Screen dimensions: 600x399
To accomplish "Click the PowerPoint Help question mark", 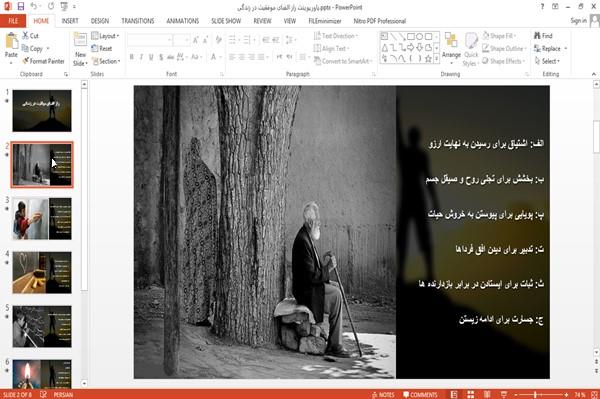I will (542, 7).
